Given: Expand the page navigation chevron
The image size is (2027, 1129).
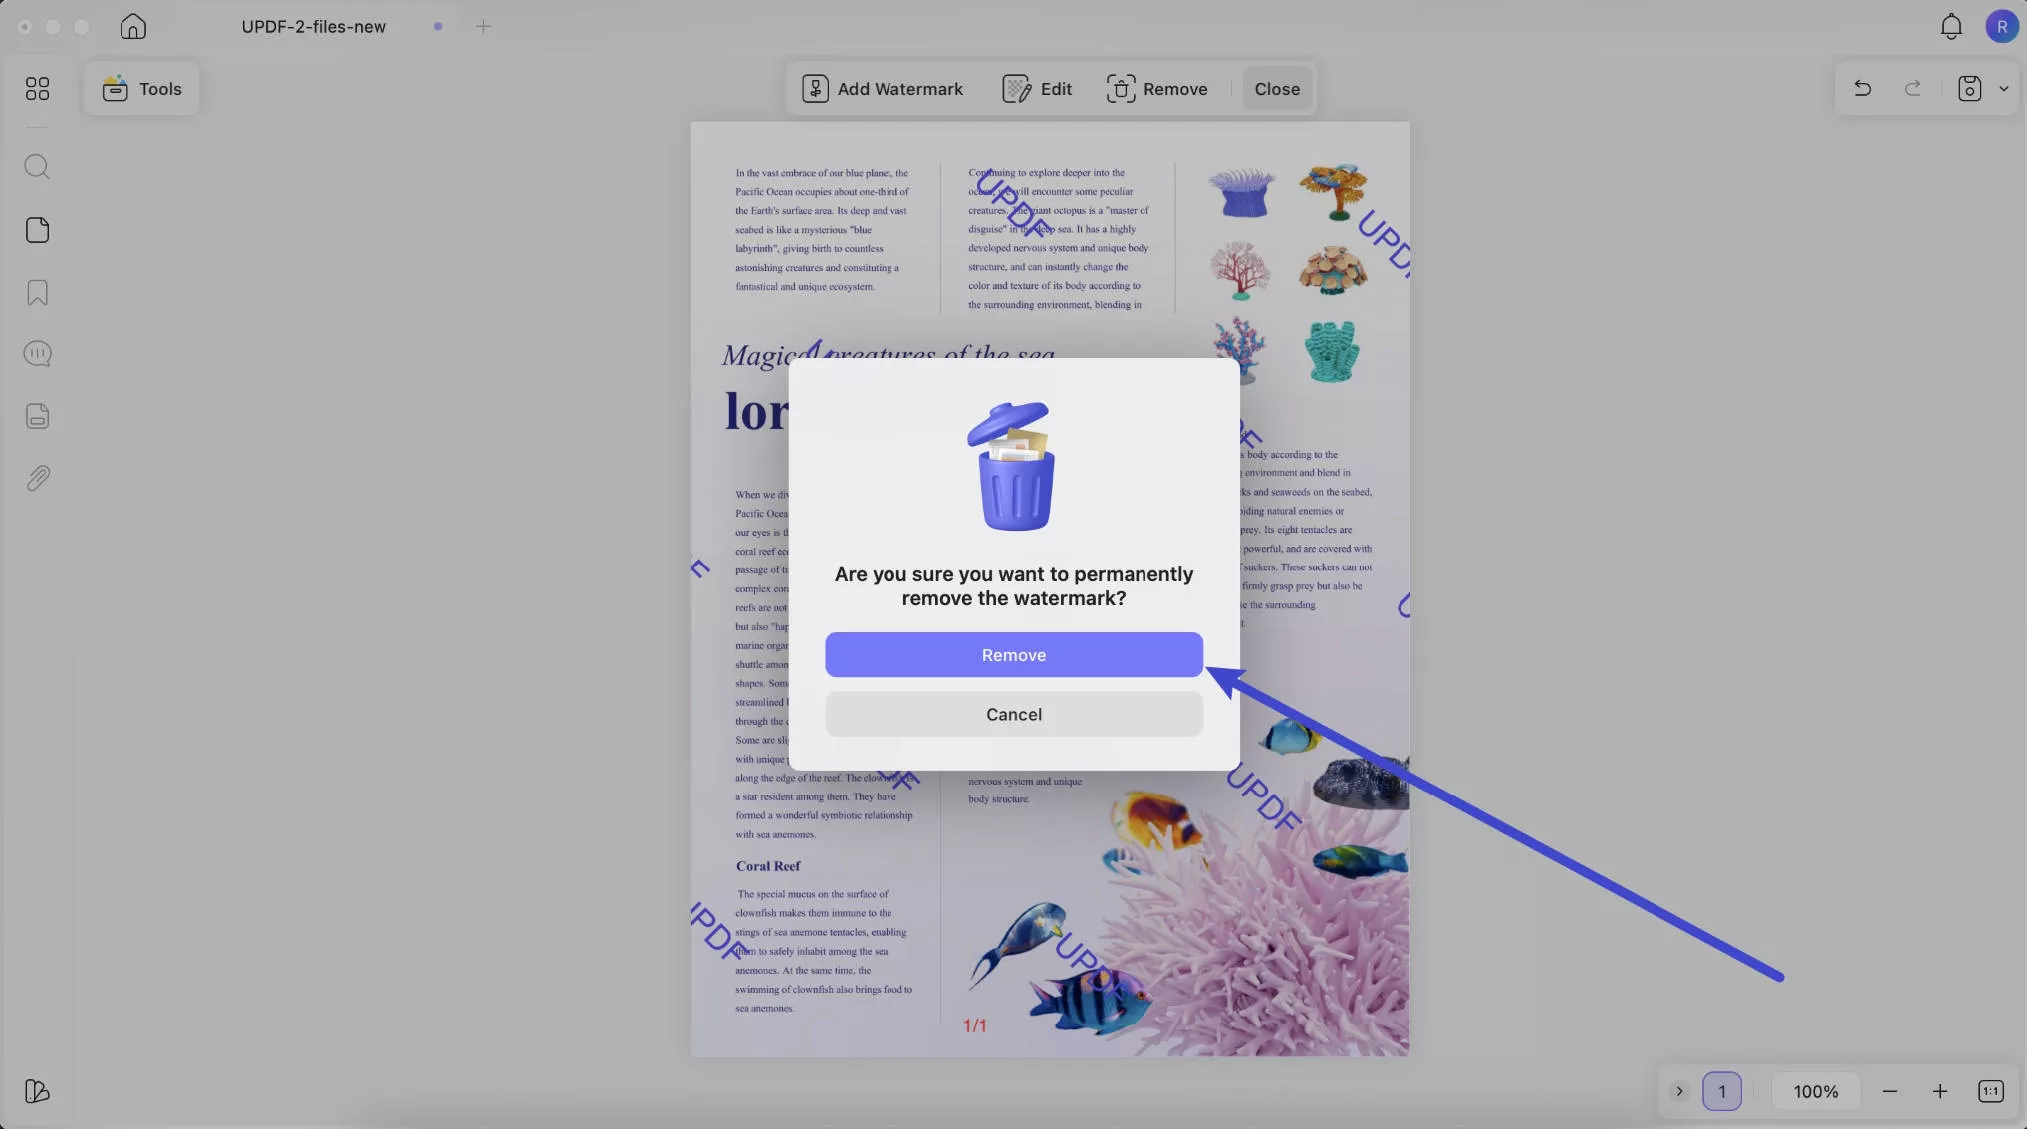Looking at the screenshot, I should click(x=1679, y=1091).
